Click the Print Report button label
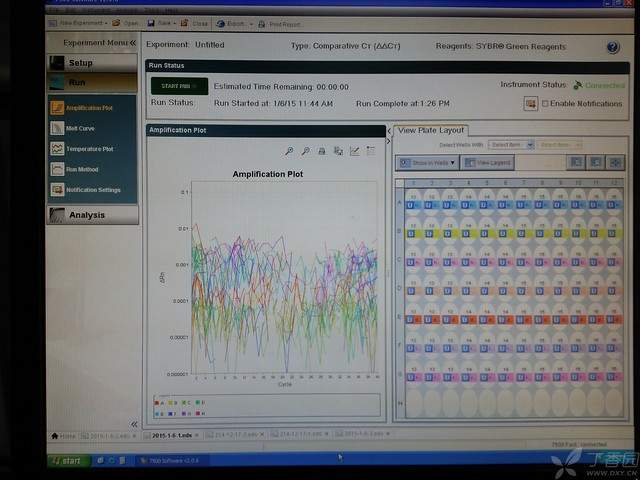Screen dimensions: 640x480 [x=285, y=25]
